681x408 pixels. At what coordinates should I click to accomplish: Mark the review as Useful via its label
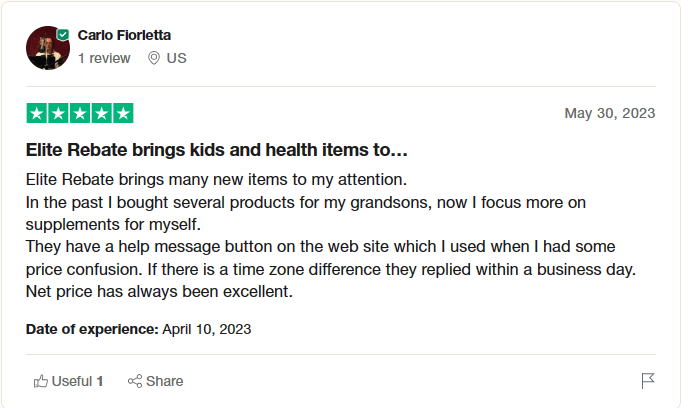click(72, 381)
